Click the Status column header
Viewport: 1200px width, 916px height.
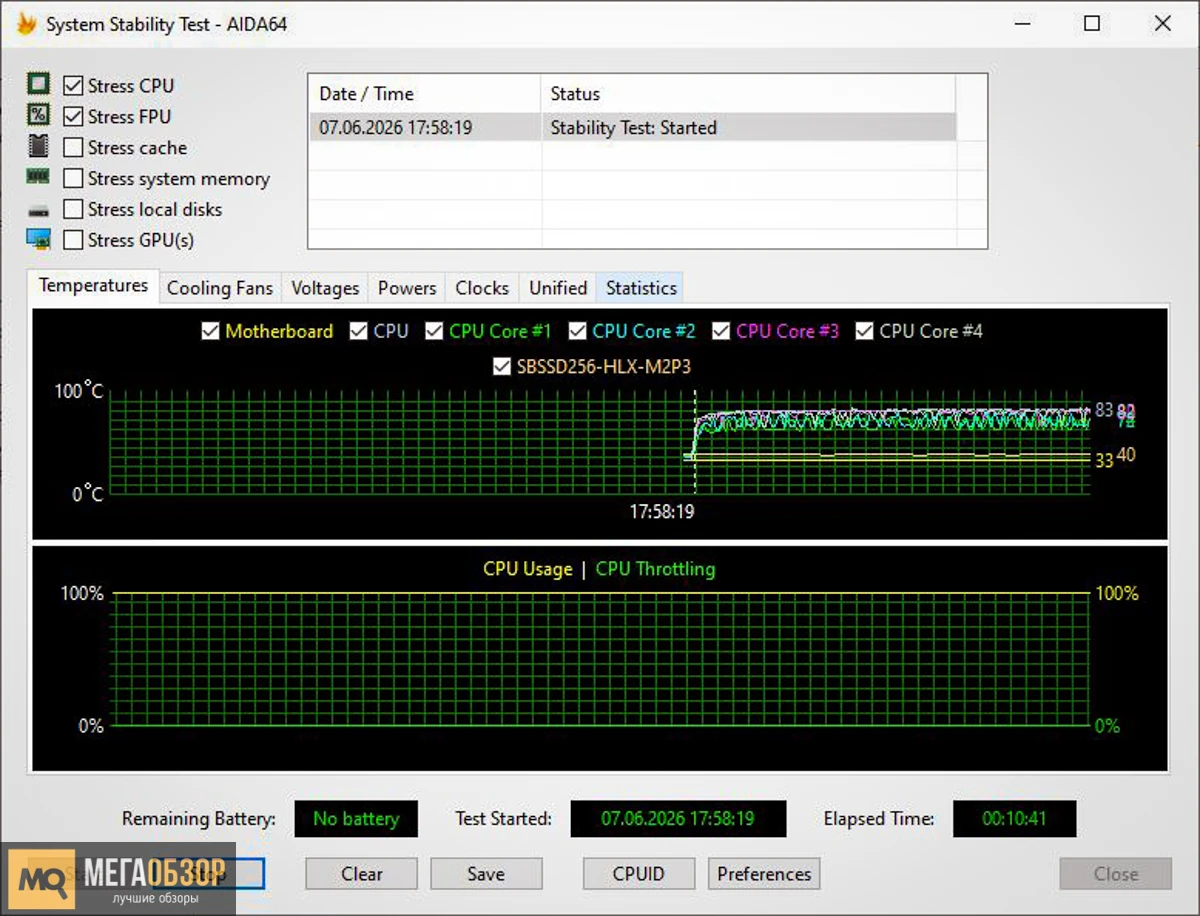(748, 94)
